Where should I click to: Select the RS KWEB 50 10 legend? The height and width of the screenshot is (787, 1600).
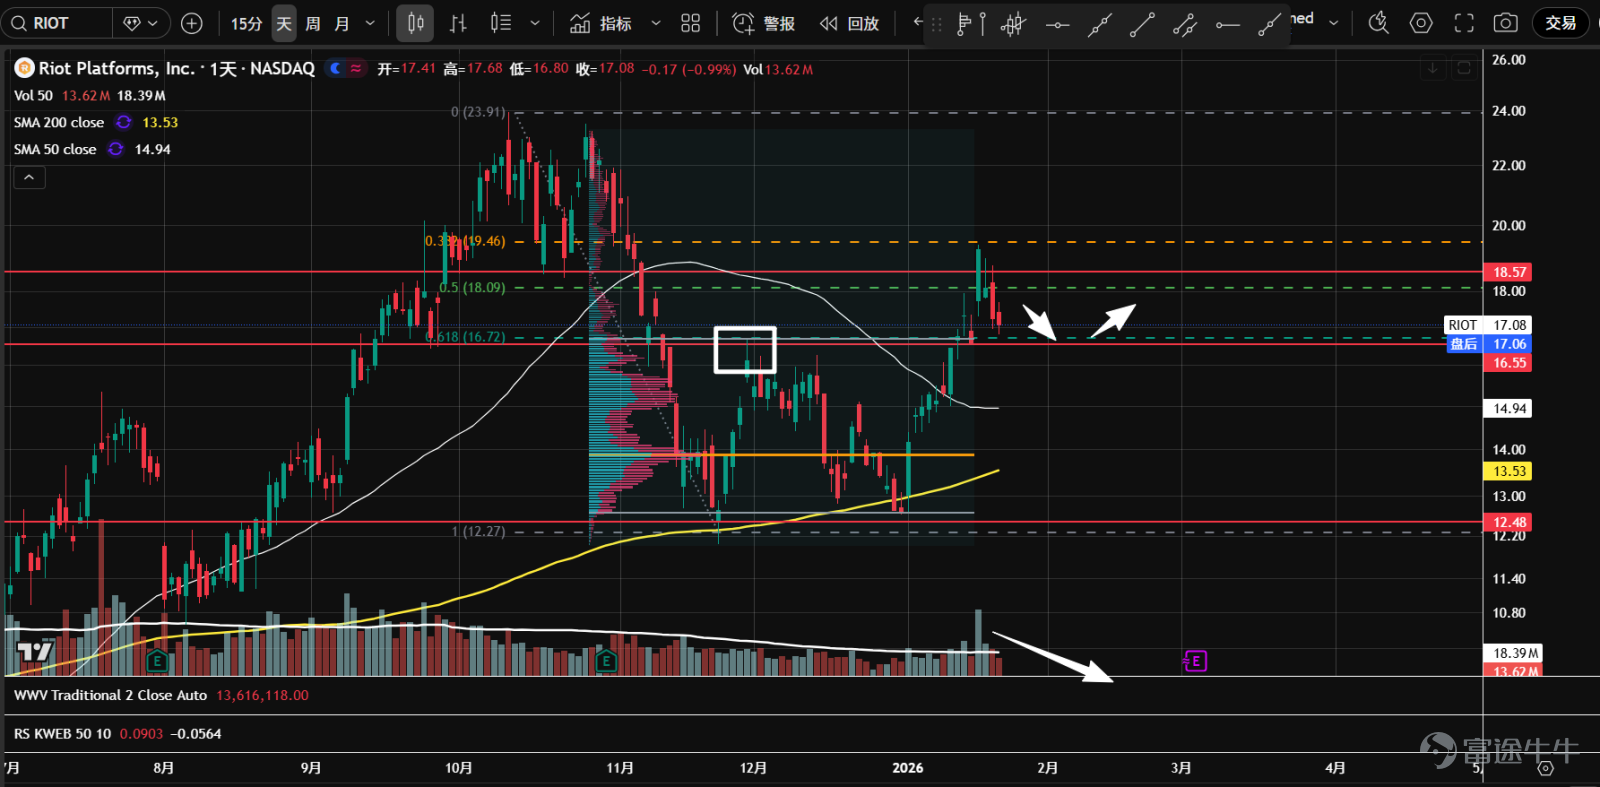[x=63, y=733]
